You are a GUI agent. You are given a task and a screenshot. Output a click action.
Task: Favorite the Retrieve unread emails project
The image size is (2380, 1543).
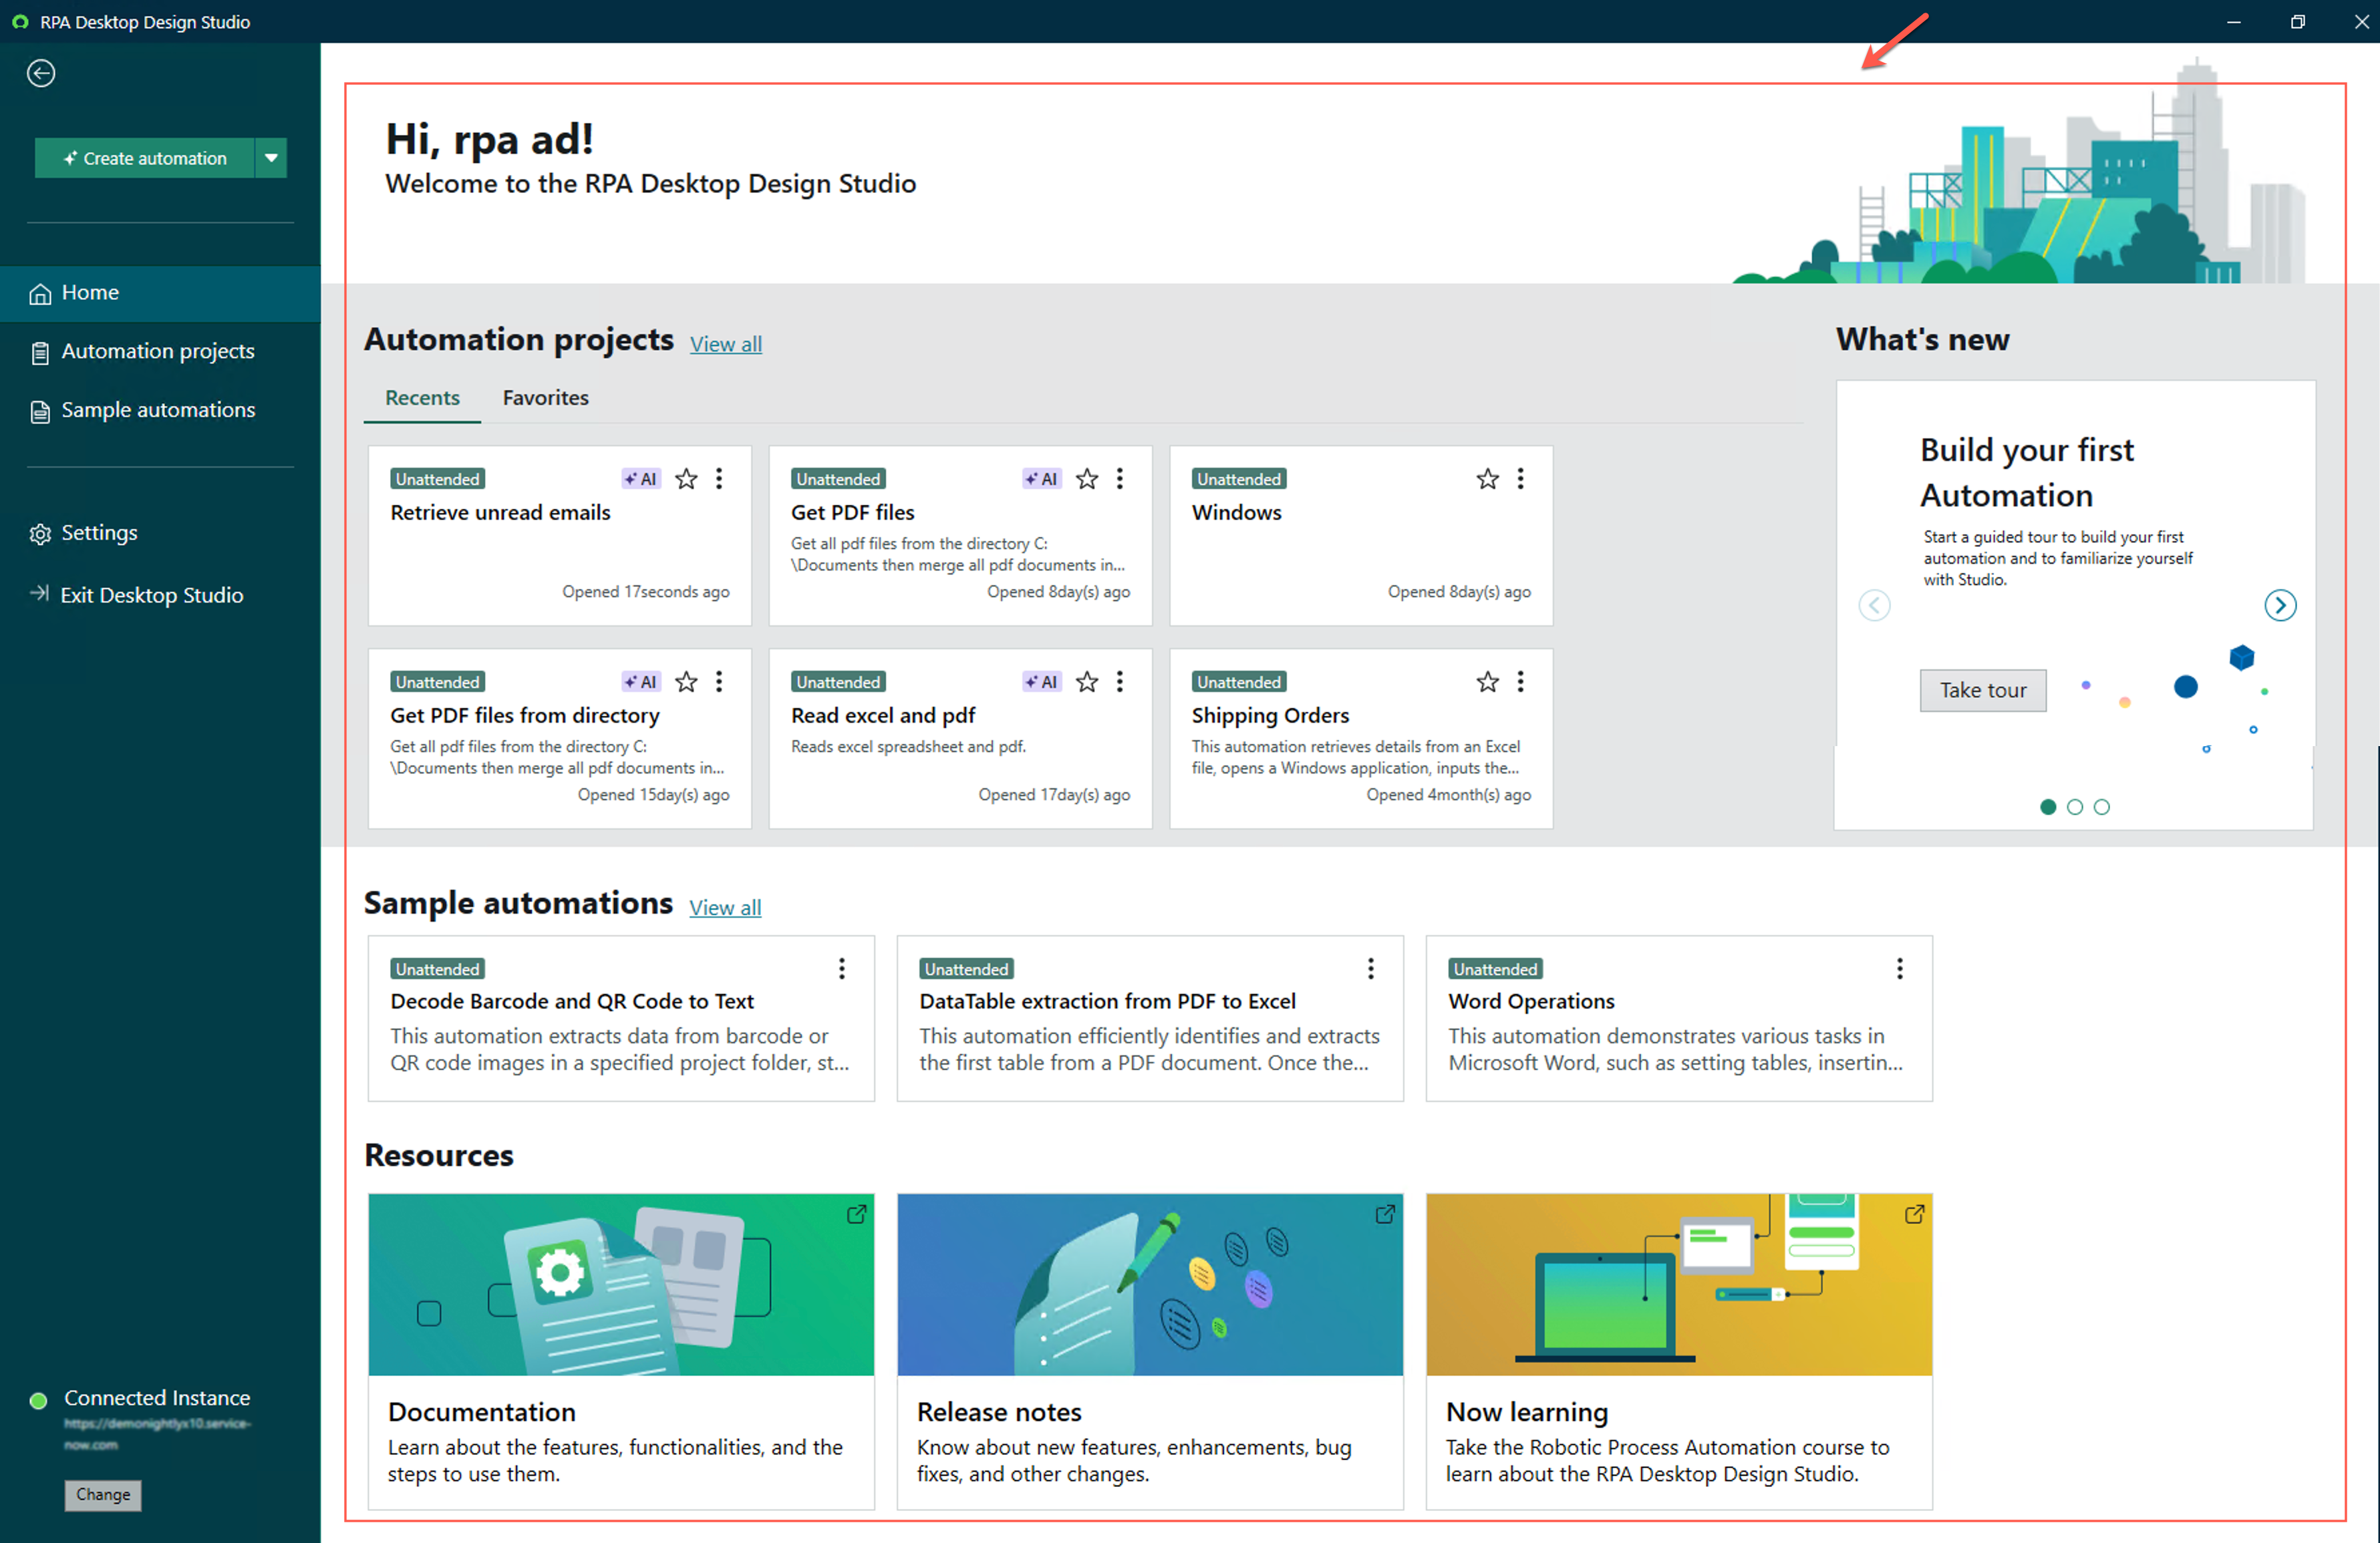coord(686,479)
